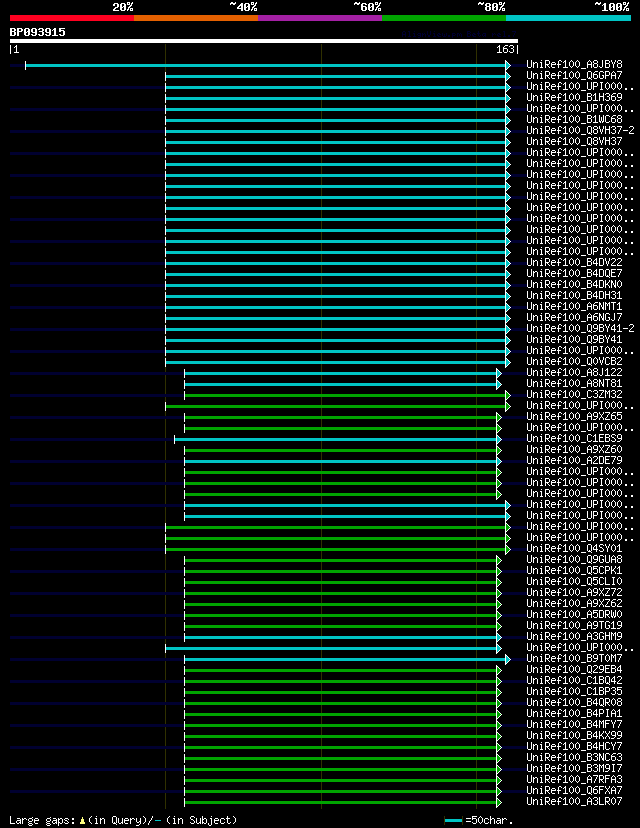Open hit UniRef100_Q4SY01
The image size is (640, 828).
(x=575, y=549)
